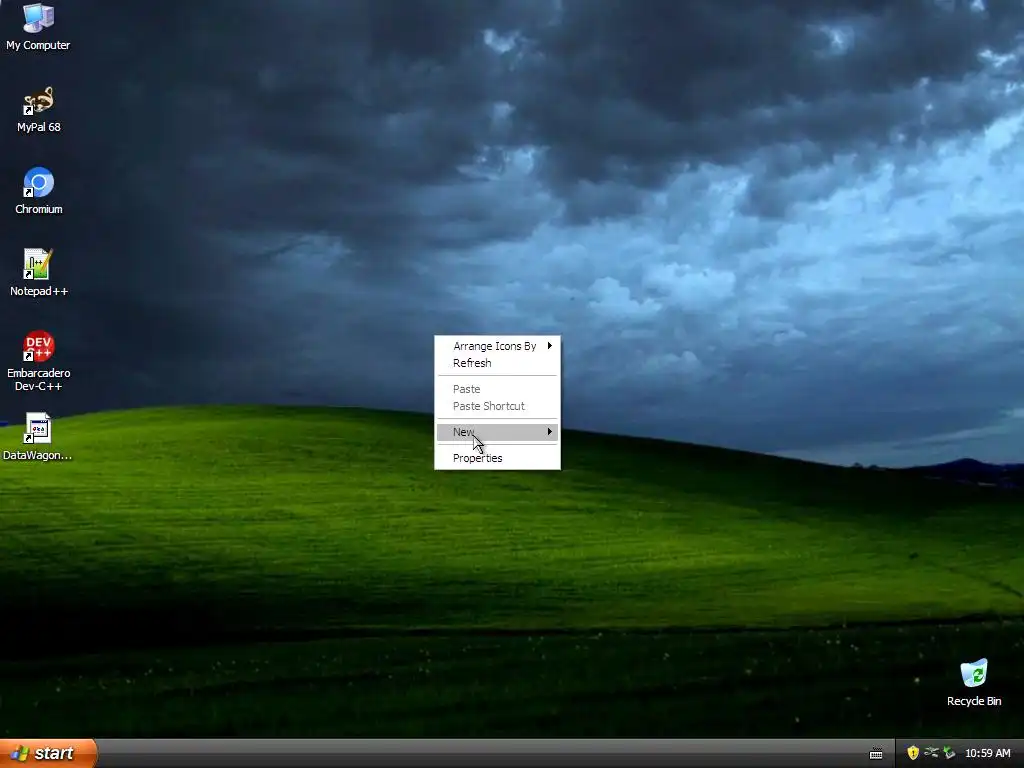Click the 10:59 AM taskbar clock

click(x=987, y=753)
